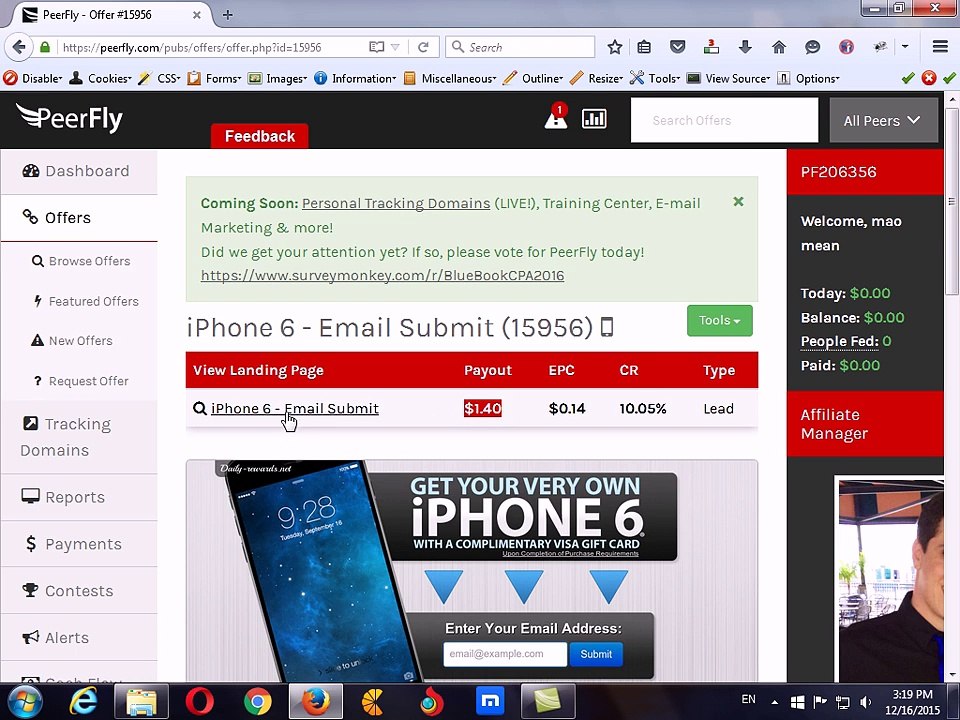Toggle reader view icon in address bar

click(377, 47)
